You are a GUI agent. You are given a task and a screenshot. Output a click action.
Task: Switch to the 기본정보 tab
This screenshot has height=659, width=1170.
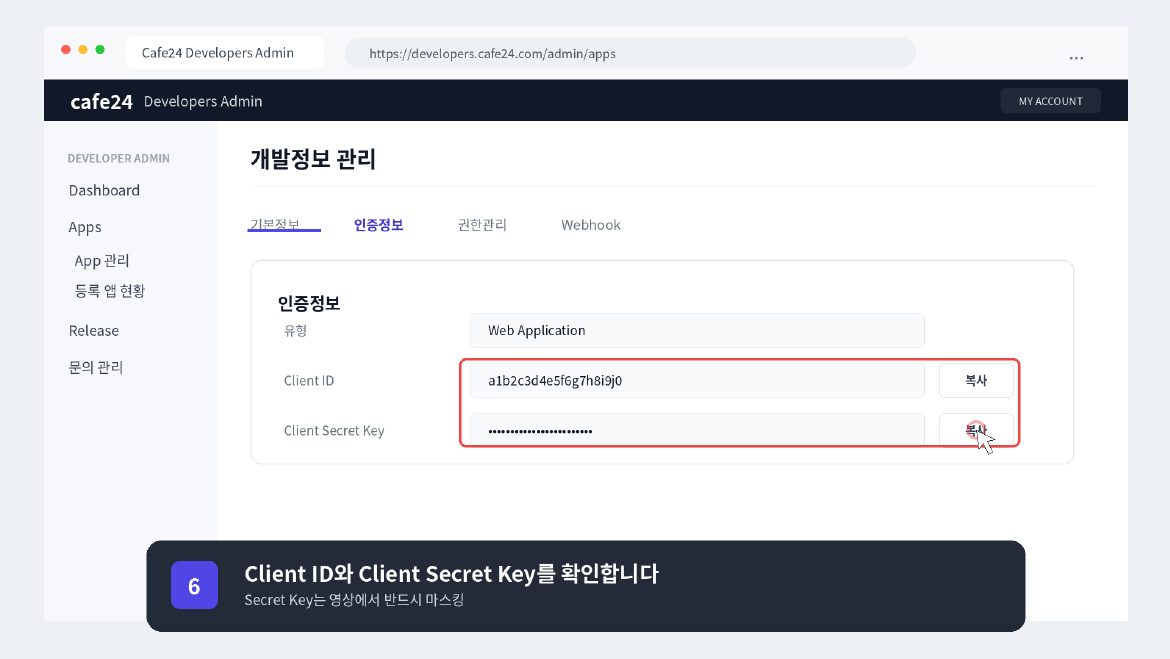pos(275,225)
